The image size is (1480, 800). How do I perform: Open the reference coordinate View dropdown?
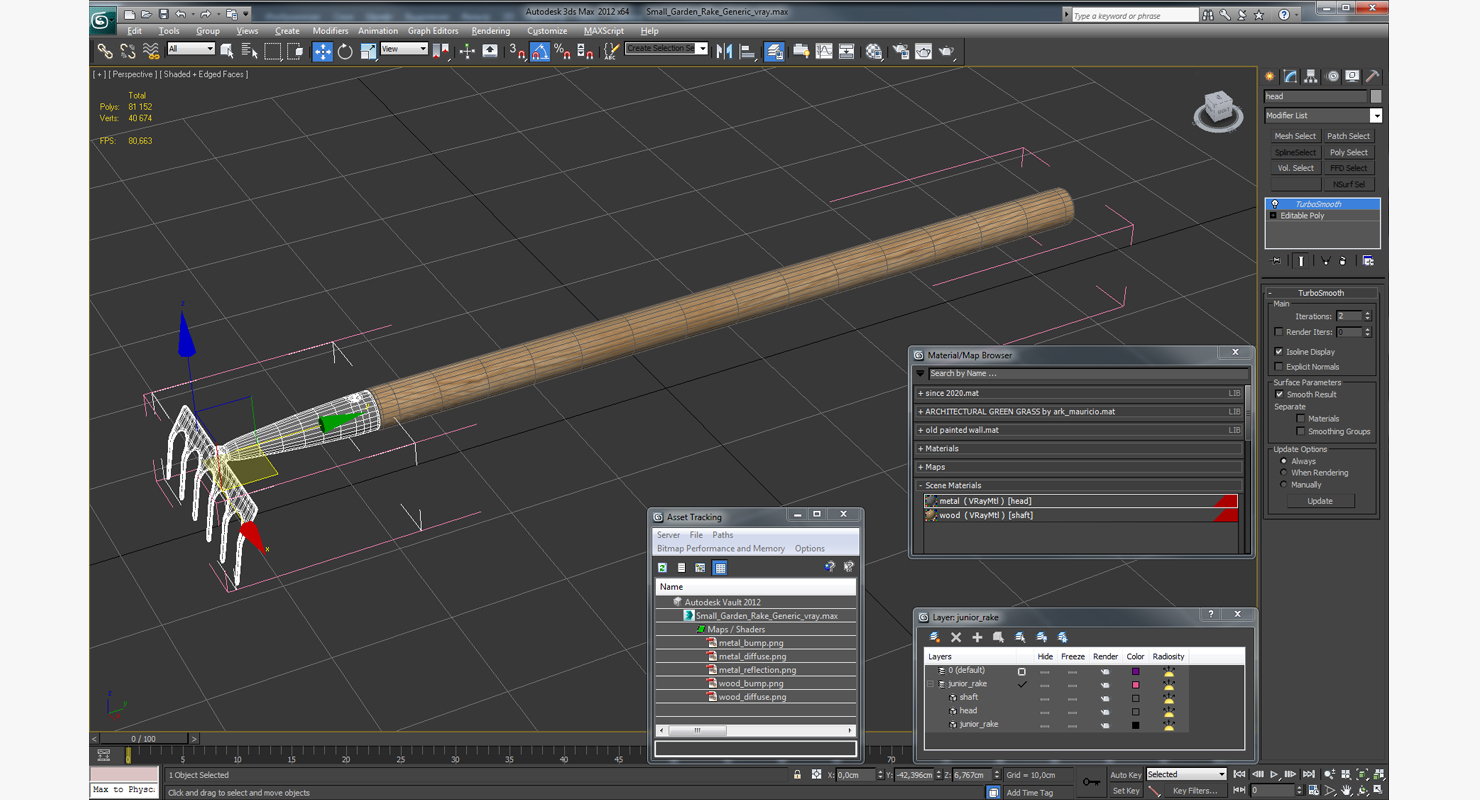404,49
